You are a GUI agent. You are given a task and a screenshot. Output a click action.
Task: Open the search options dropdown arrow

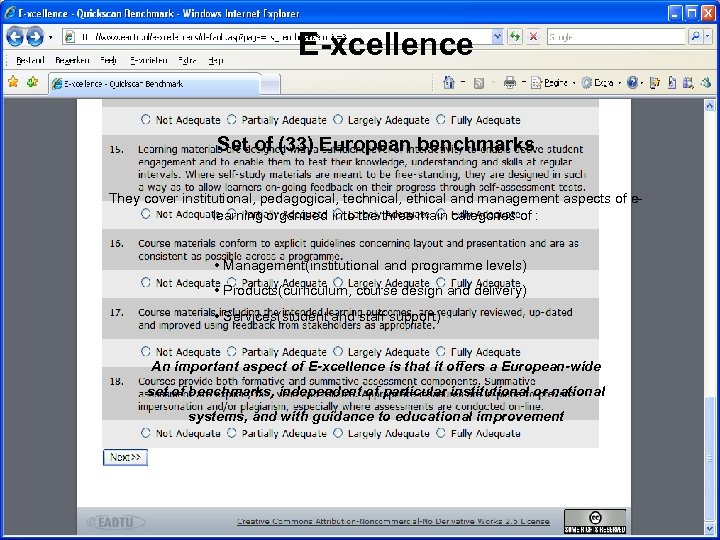coord(708,36)
